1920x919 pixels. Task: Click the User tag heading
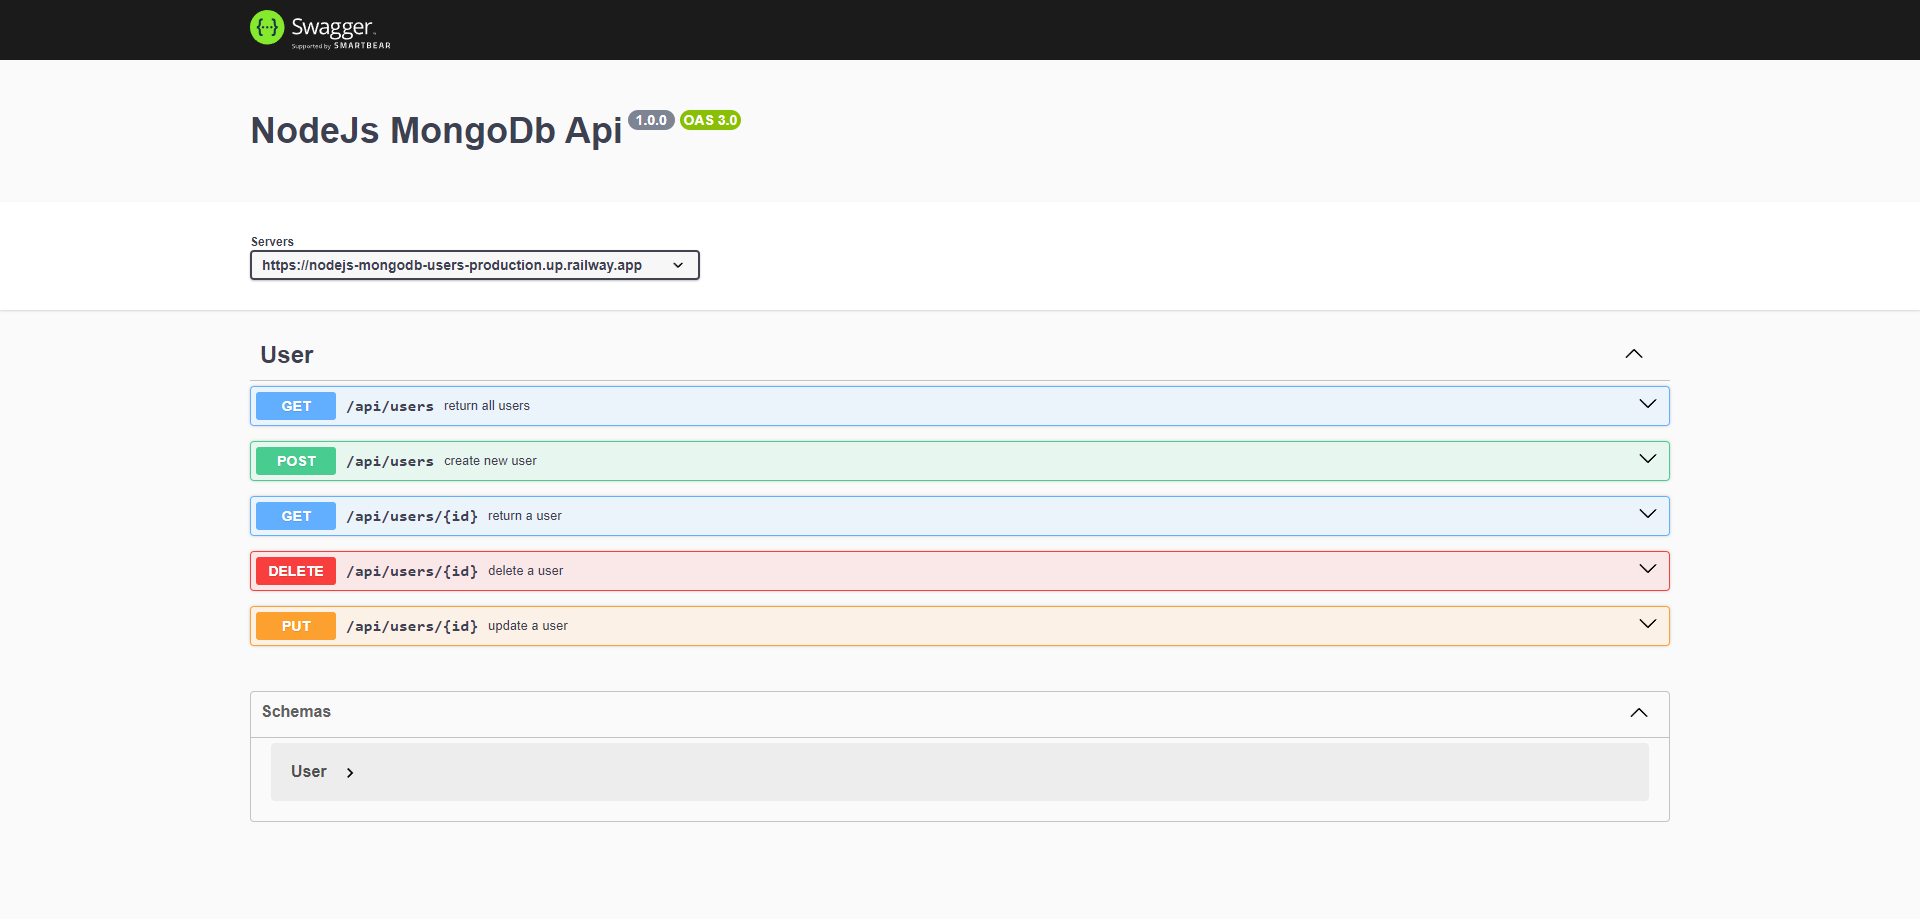pyautogui.click(x=287, y=355)
